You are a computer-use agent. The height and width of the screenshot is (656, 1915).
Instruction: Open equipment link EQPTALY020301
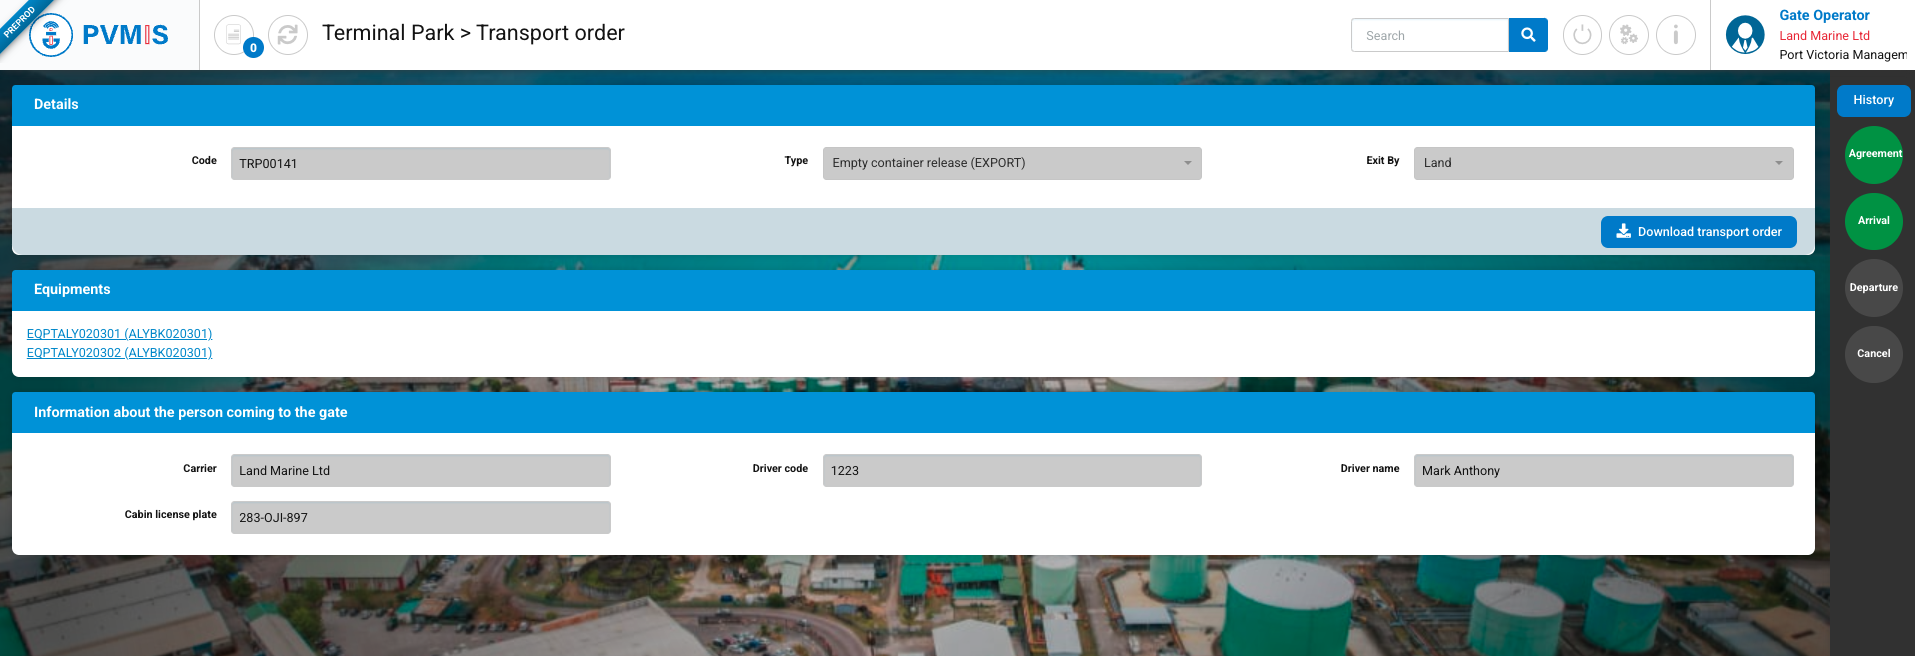(x=119, y=334)
